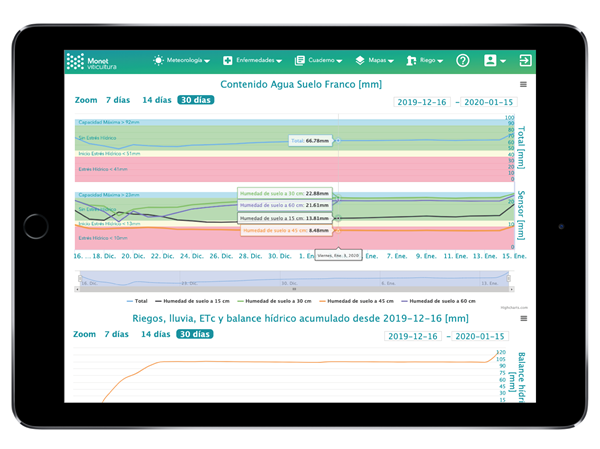Click the logout exit icon
The width and height of the screenshot is (600, 449).
coord(525,61)
